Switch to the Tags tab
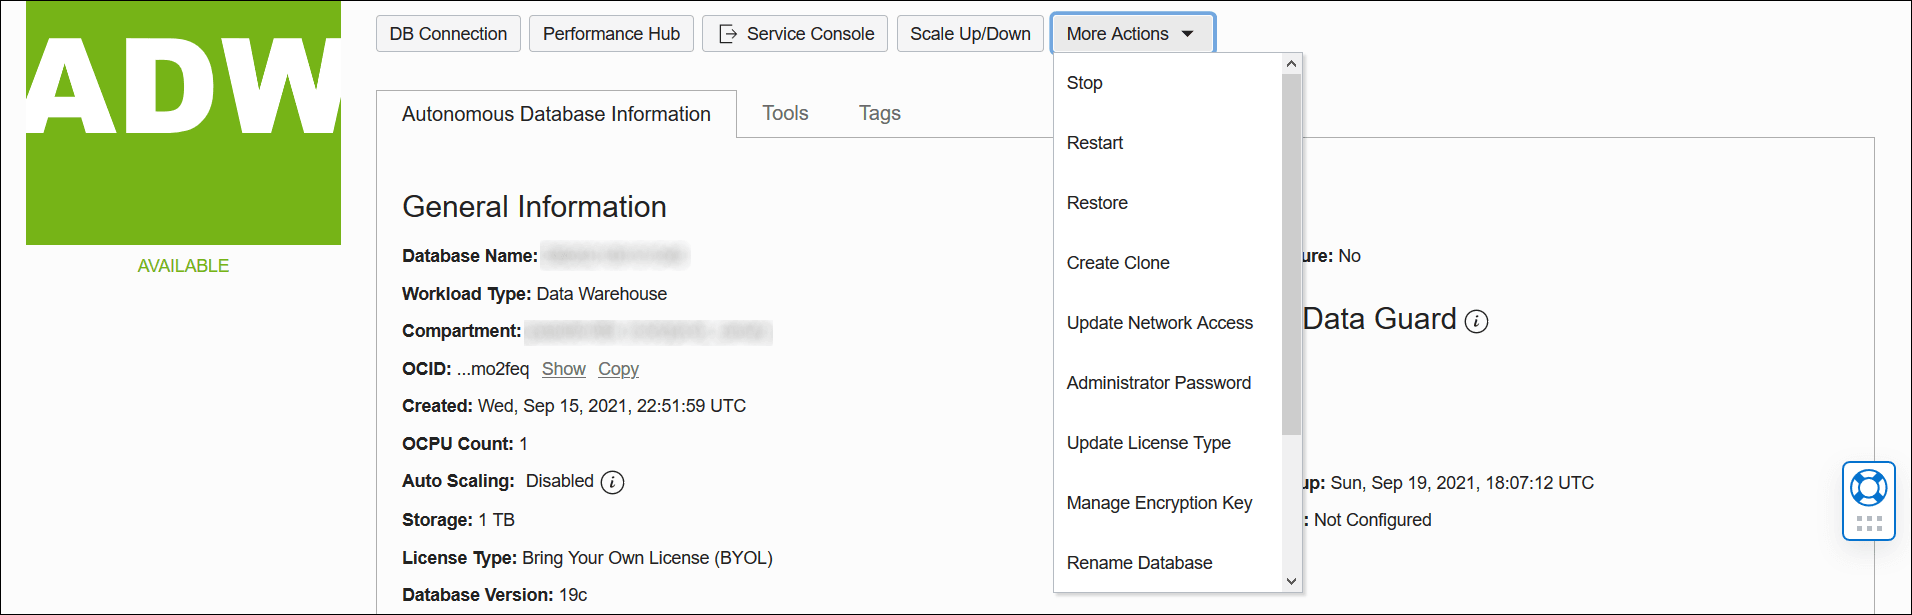1912x615 pixels. [879, 113]
